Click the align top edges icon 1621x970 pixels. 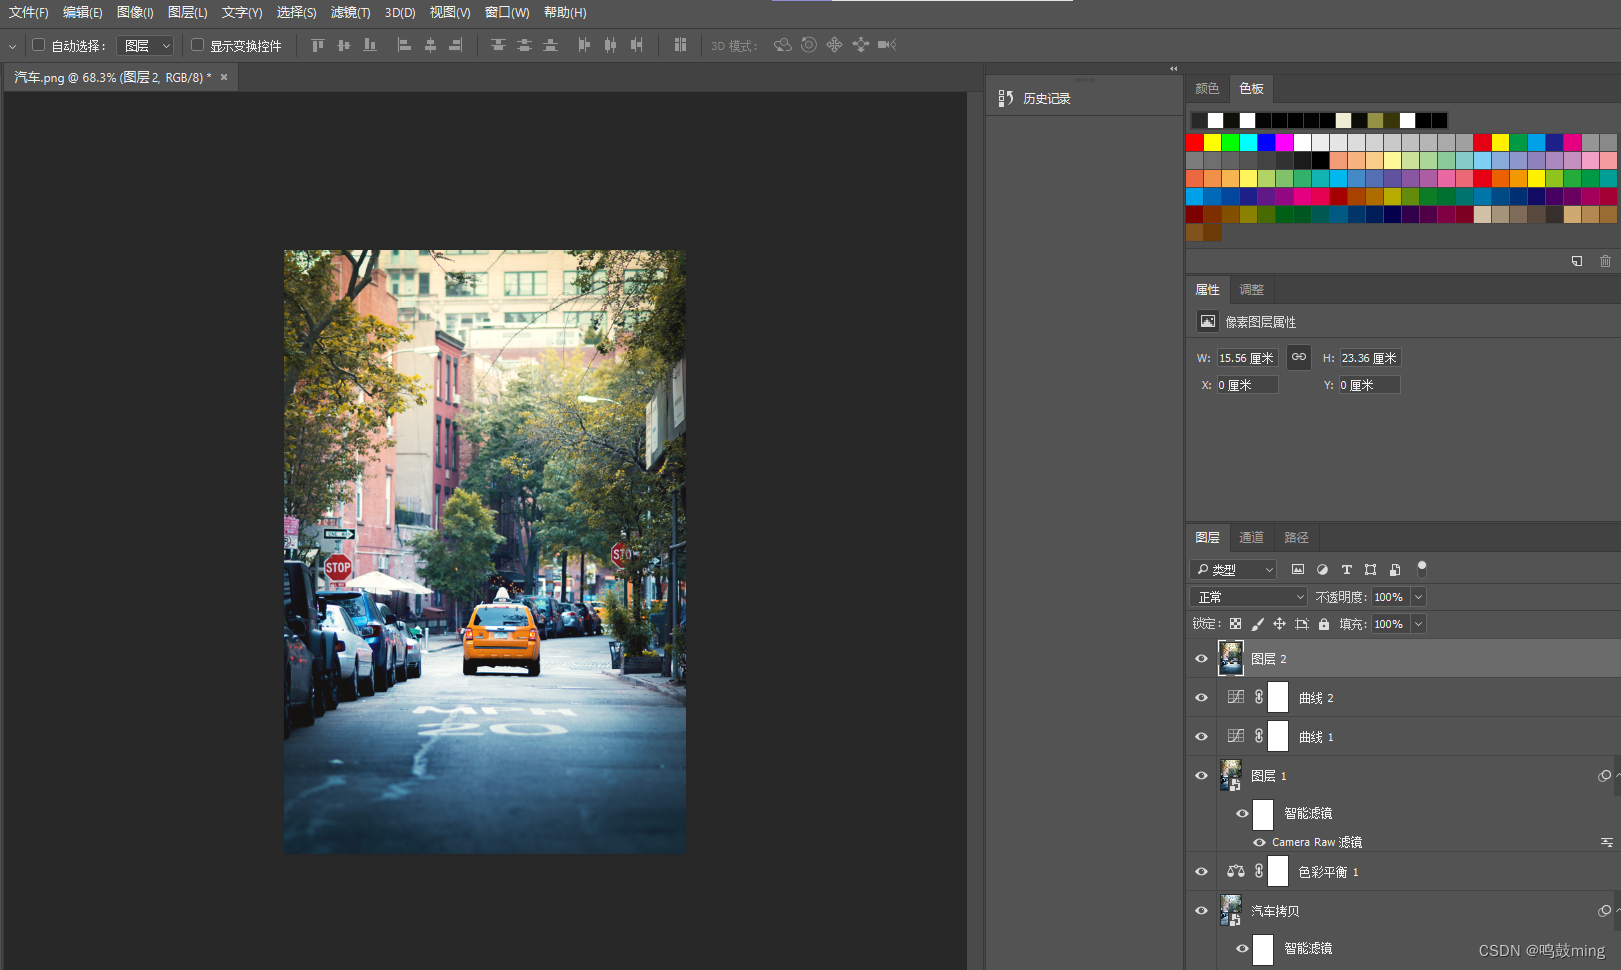(318, 45)
